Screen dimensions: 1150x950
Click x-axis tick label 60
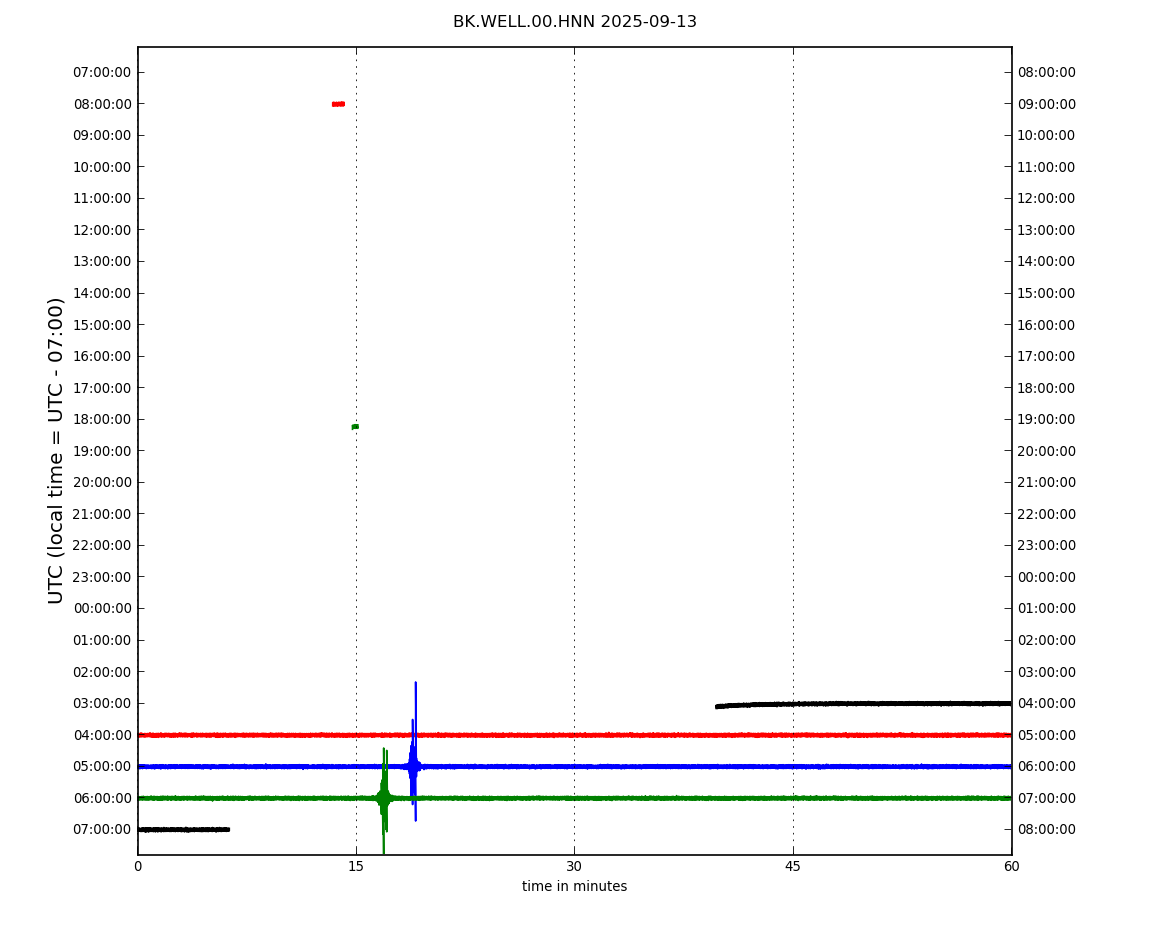(1011, 866)
